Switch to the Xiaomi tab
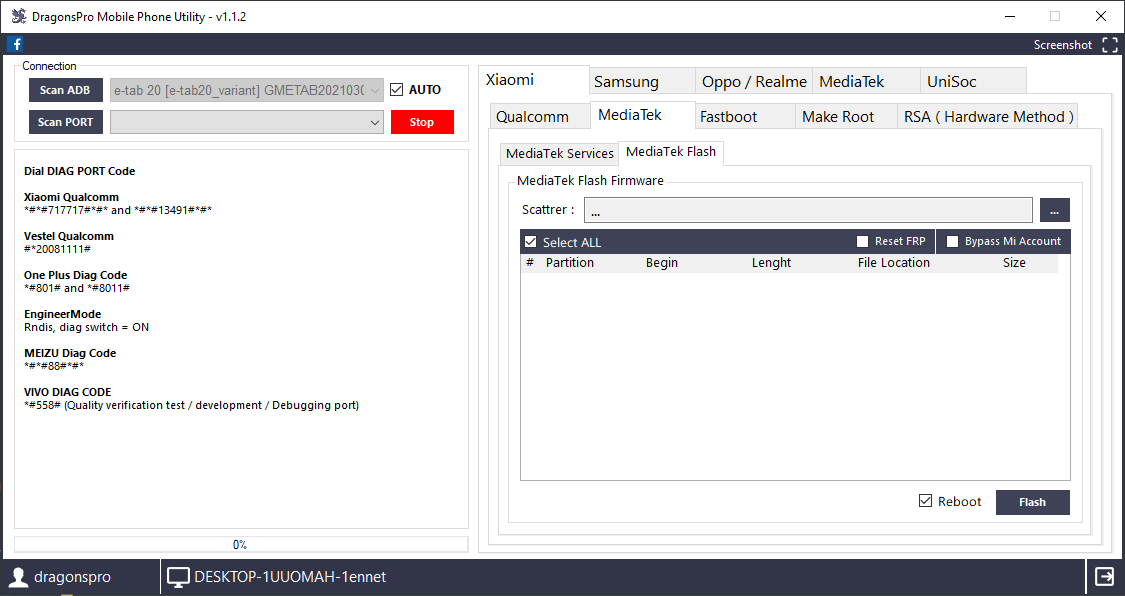This screenshot has width=1125, height=596. pyautogui.click(x=534, y=80)
